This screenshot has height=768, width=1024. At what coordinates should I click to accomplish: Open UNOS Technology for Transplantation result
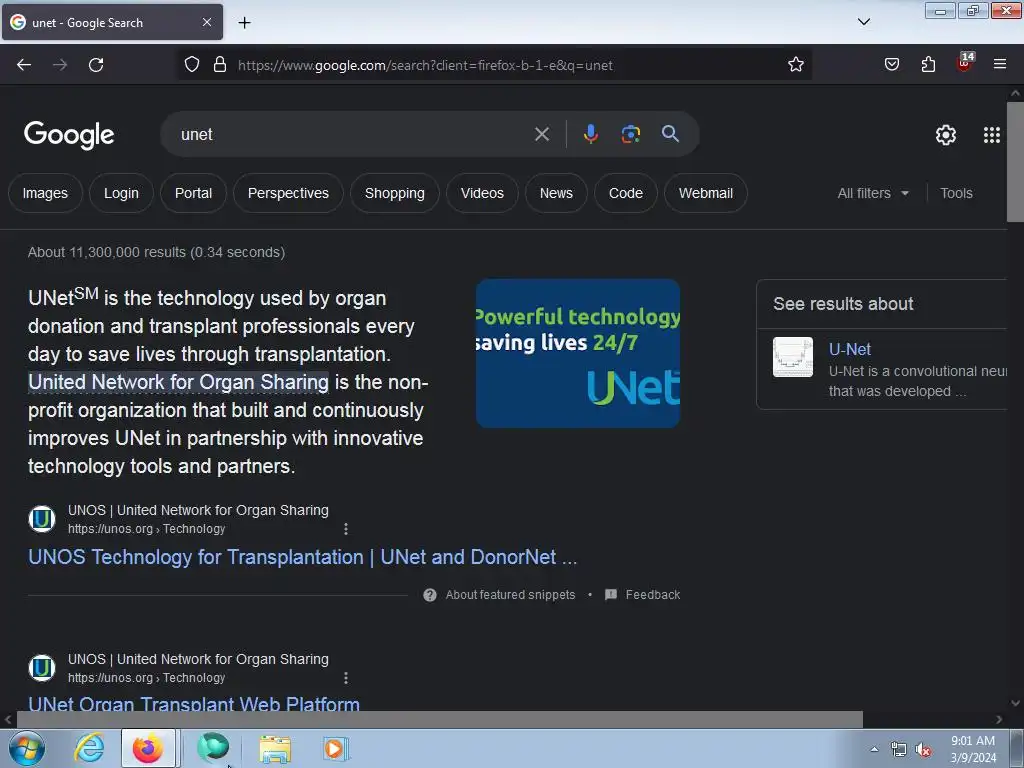click(302, 557)
